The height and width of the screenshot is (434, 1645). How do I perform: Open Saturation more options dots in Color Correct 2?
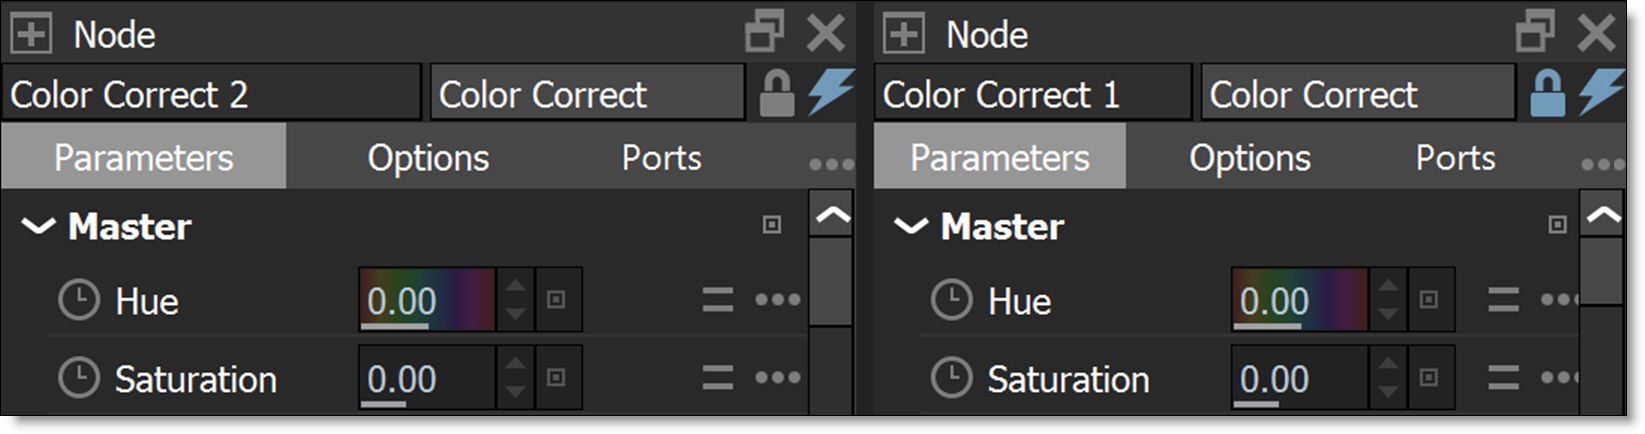[x=777, y=378]
